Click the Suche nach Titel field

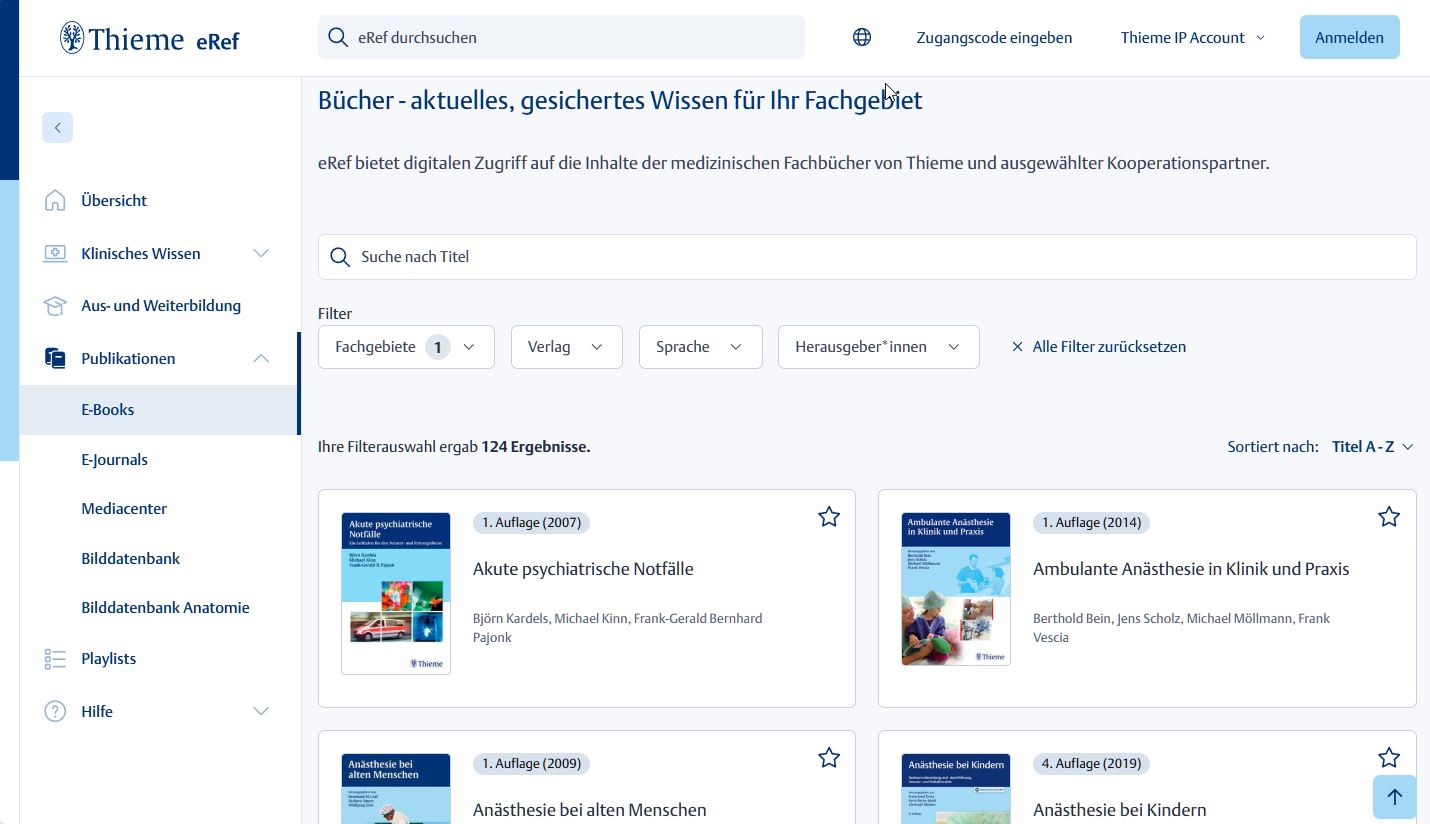pyautogui.click(x=867, y=257)
